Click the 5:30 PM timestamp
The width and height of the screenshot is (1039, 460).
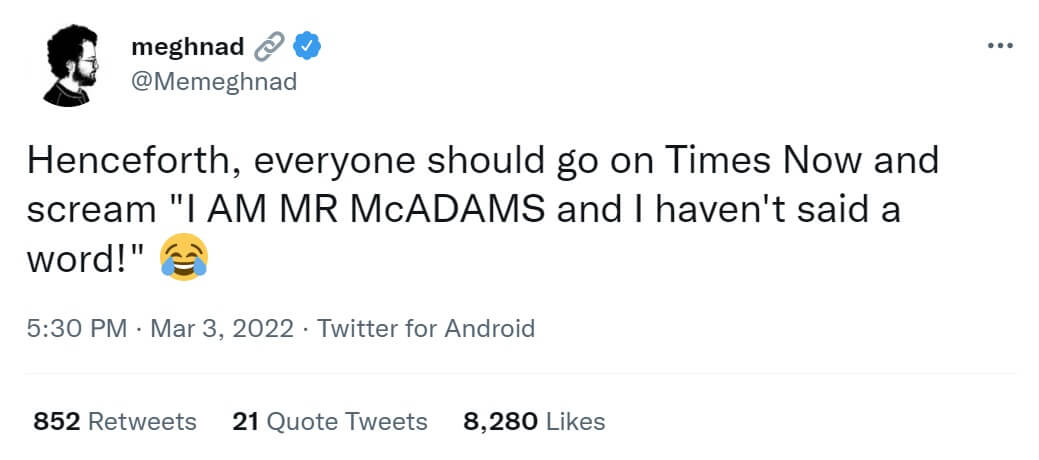75,328
